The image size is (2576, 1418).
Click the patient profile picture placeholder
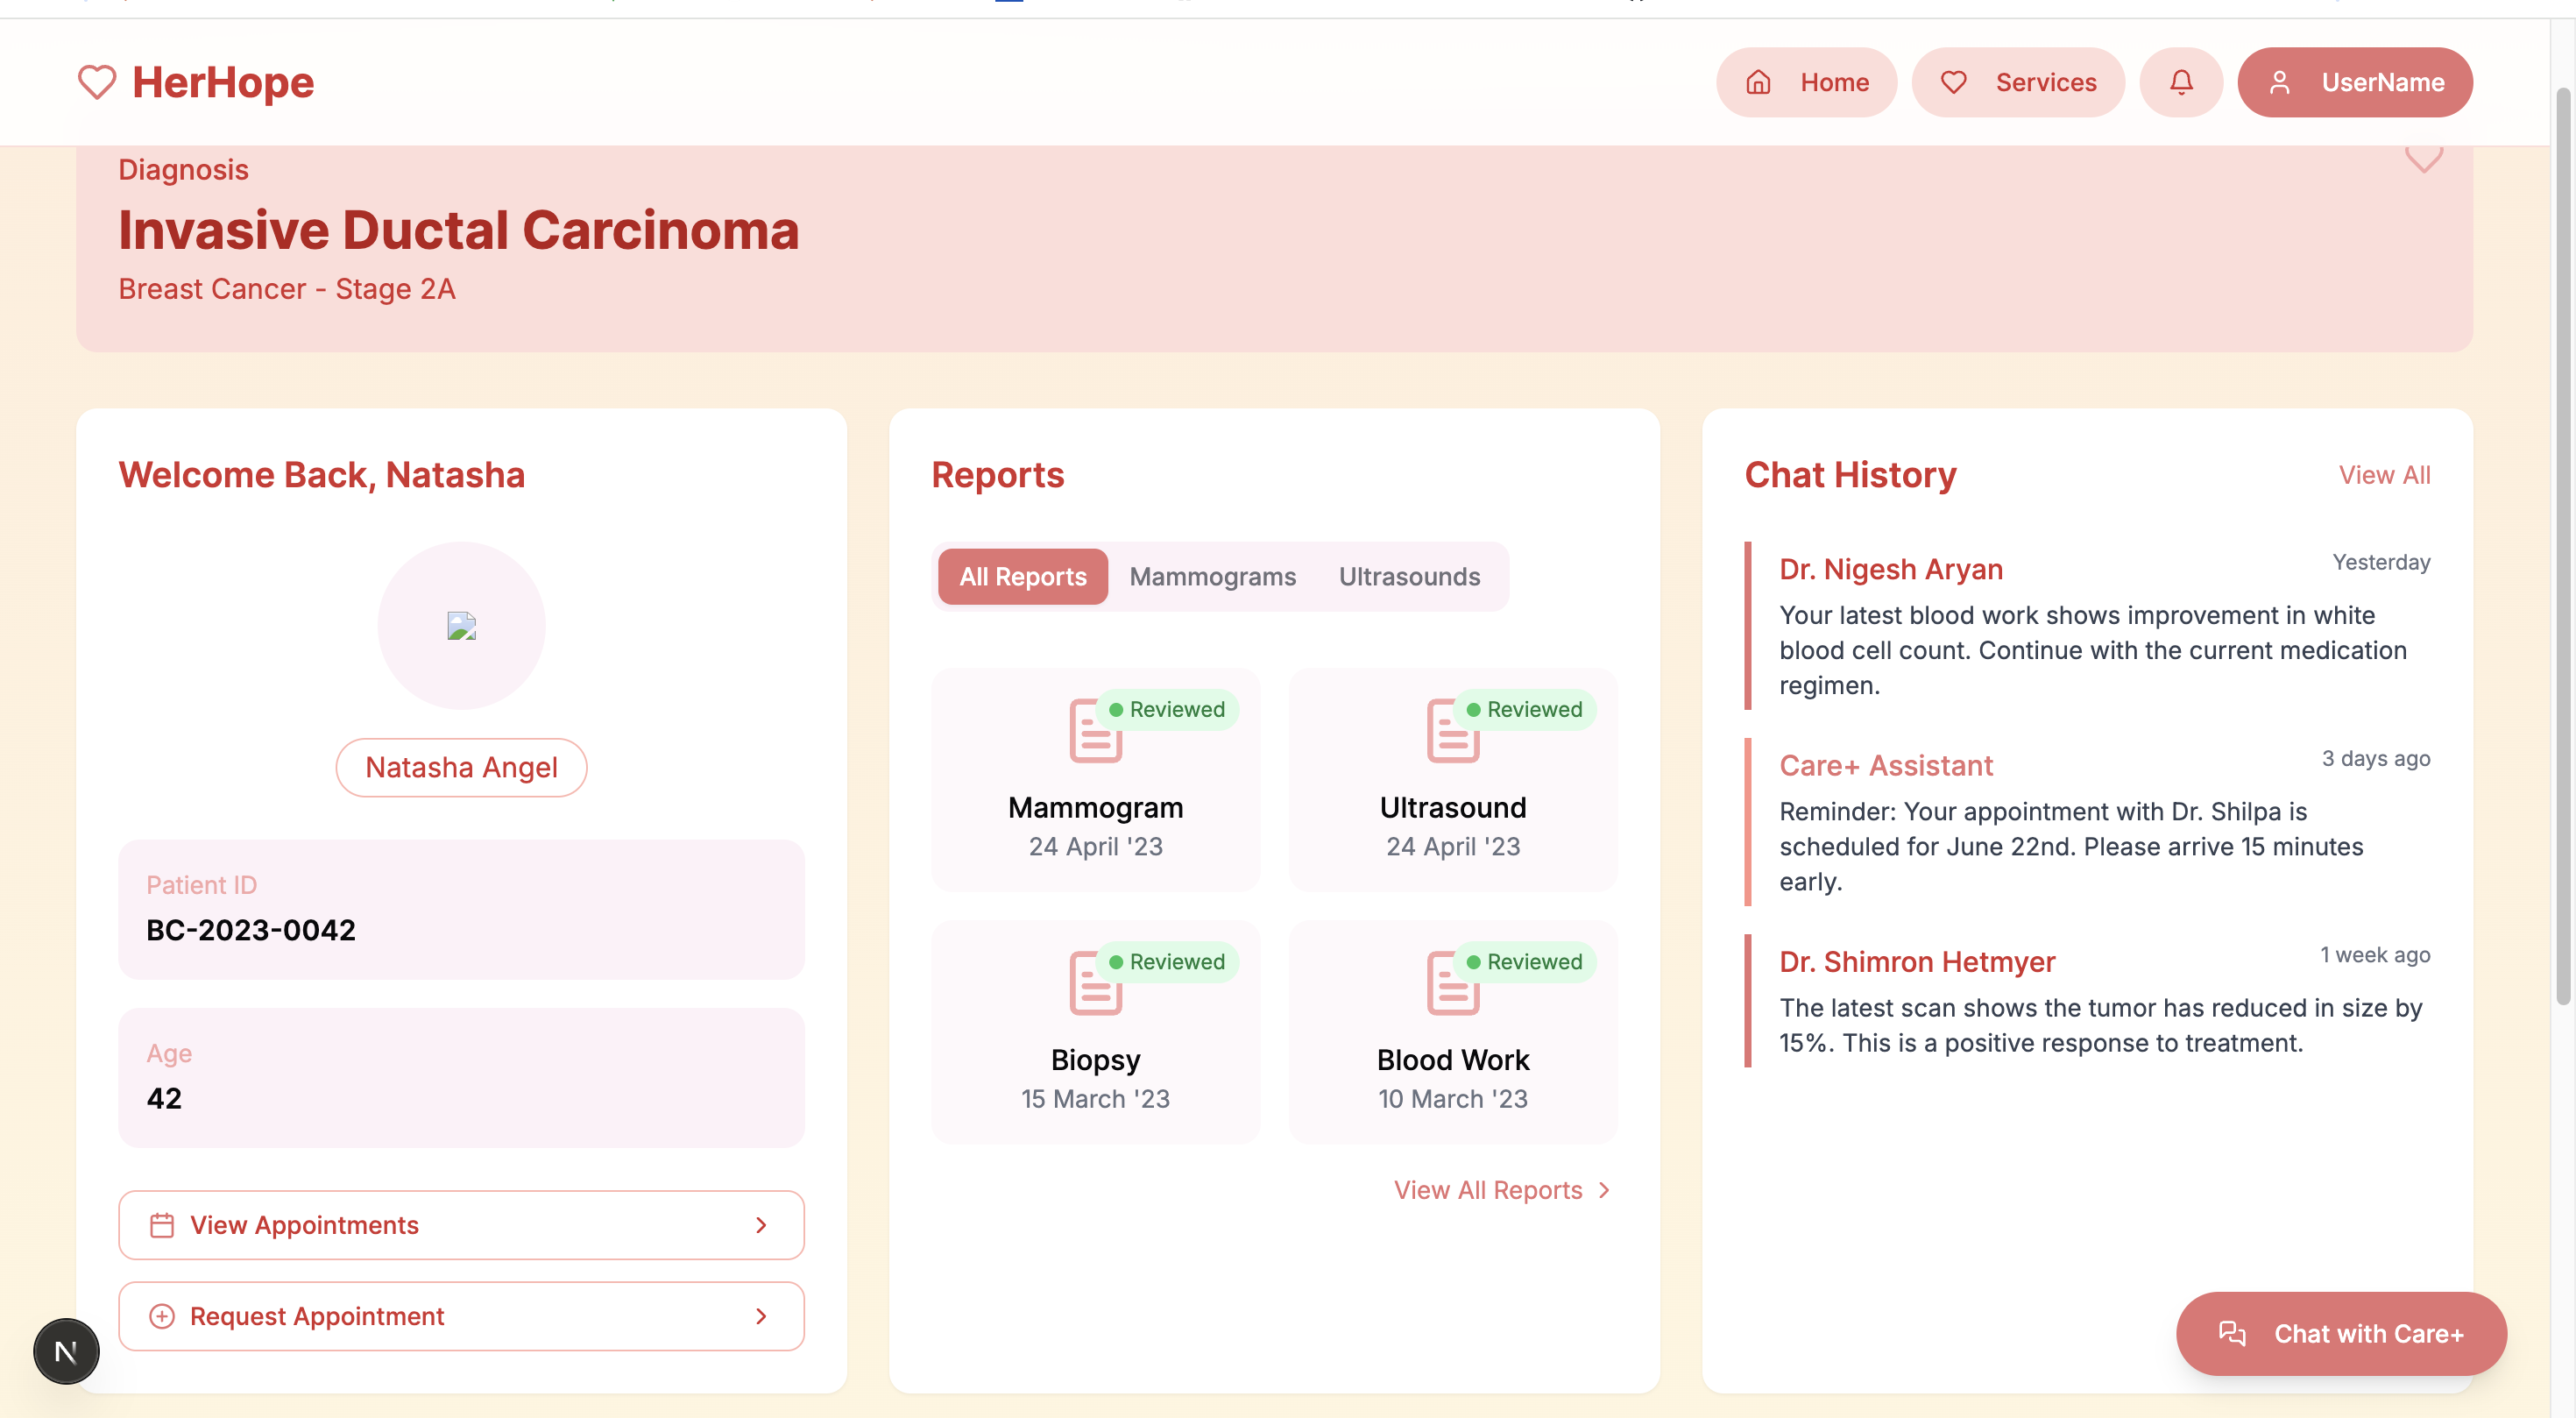(x=461, y=626)
